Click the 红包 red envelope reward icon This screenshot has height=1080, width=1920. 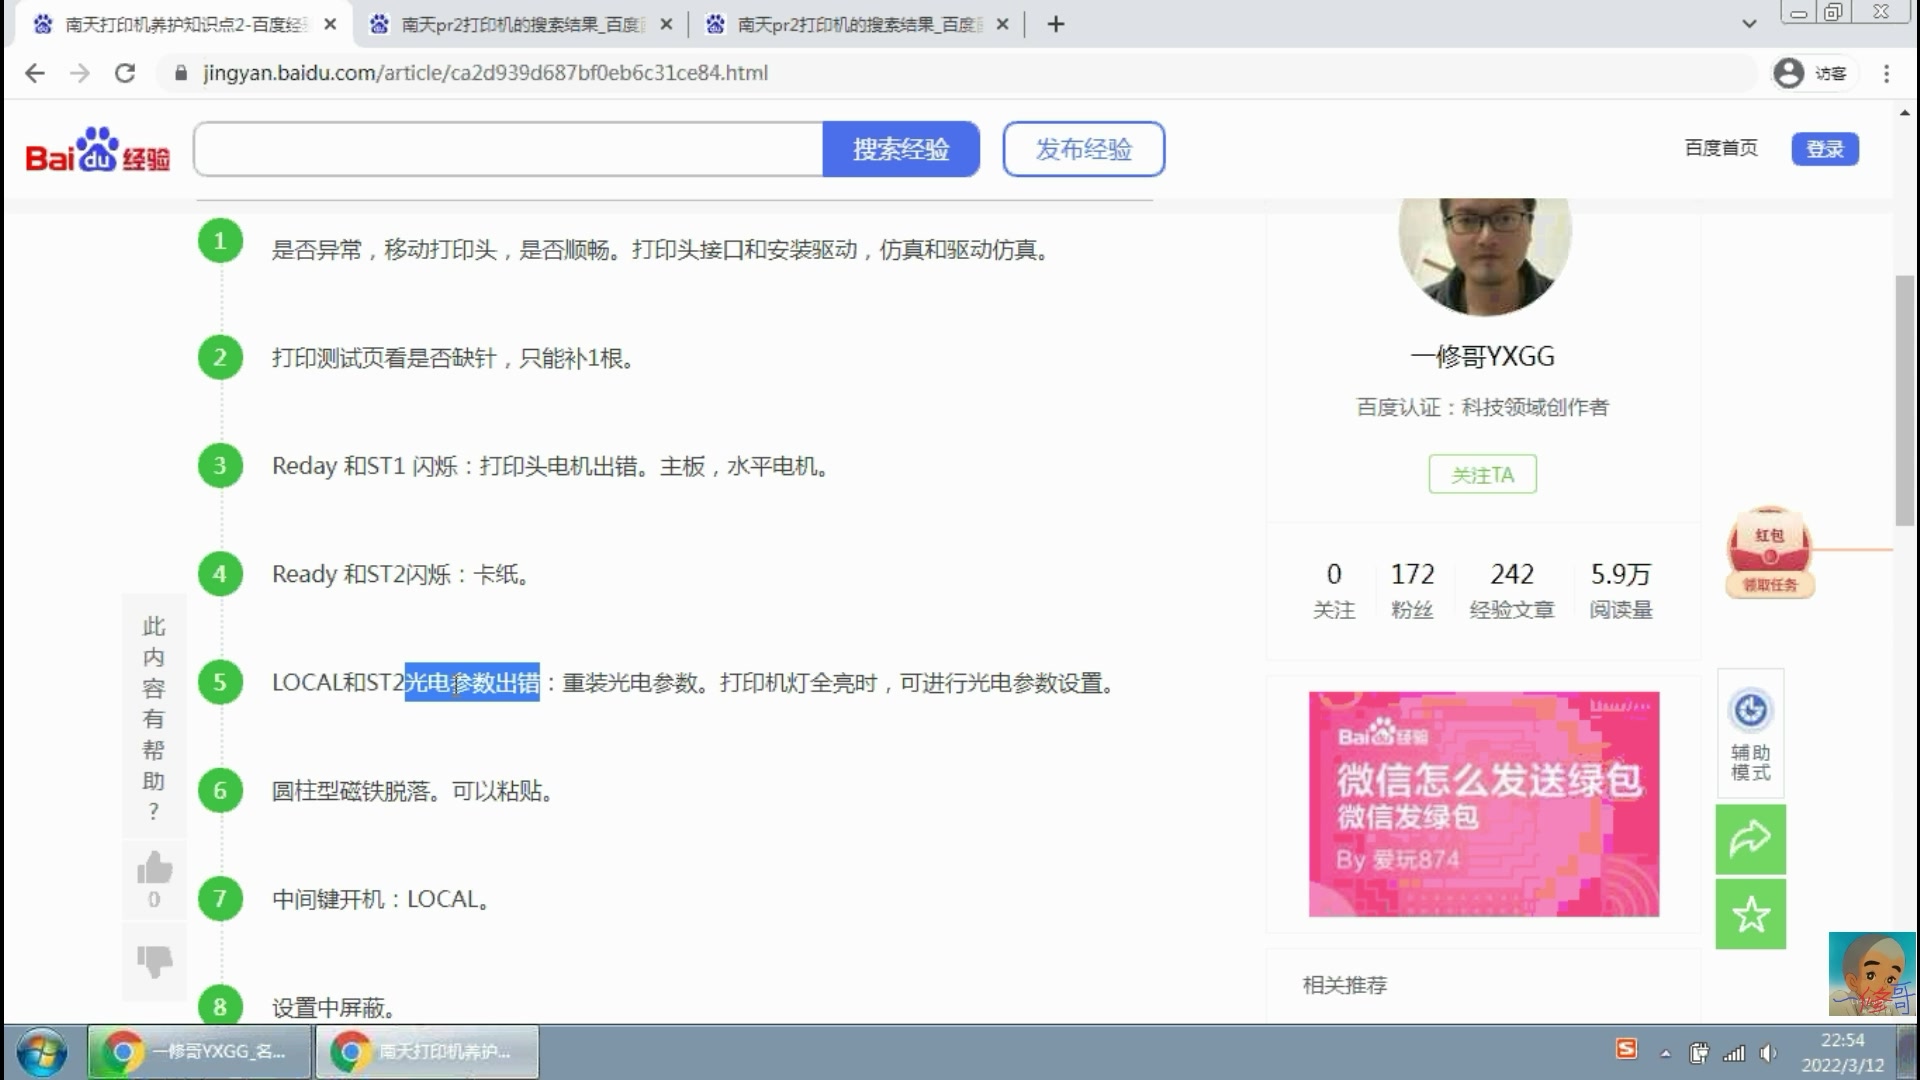coord(1768,550)
